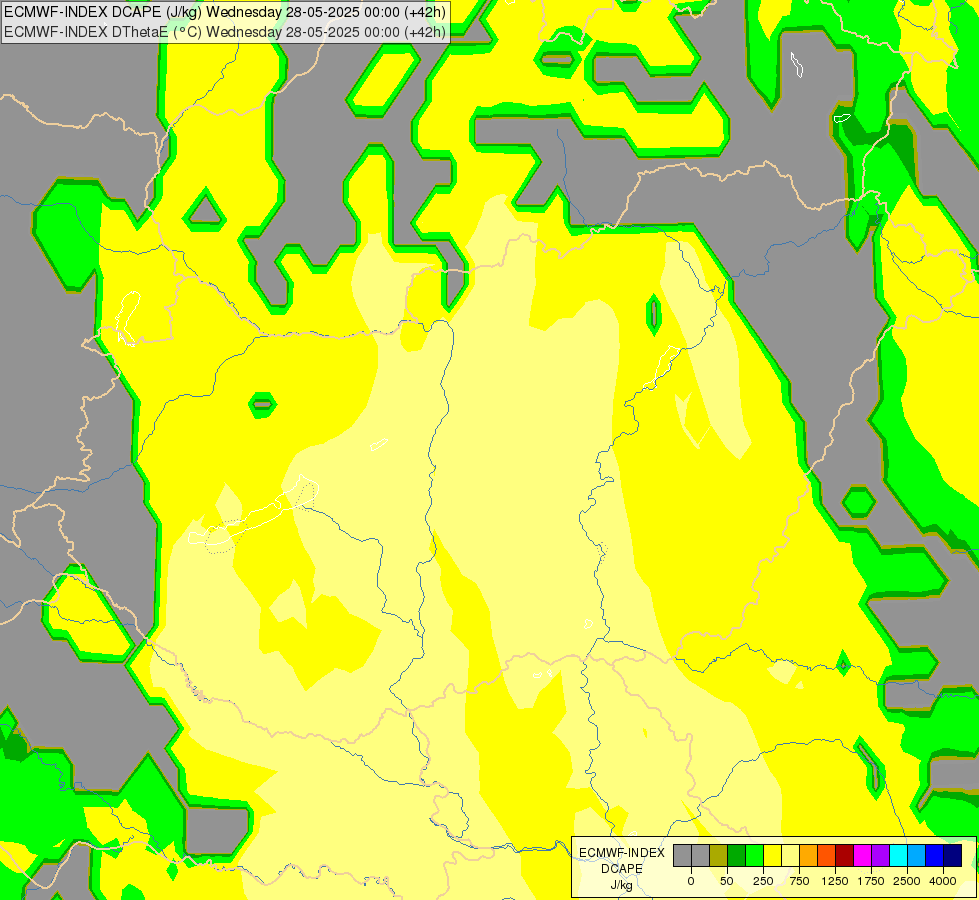Click the legend text DCAPE
979x900 pixels.
[x=622, y=869]
